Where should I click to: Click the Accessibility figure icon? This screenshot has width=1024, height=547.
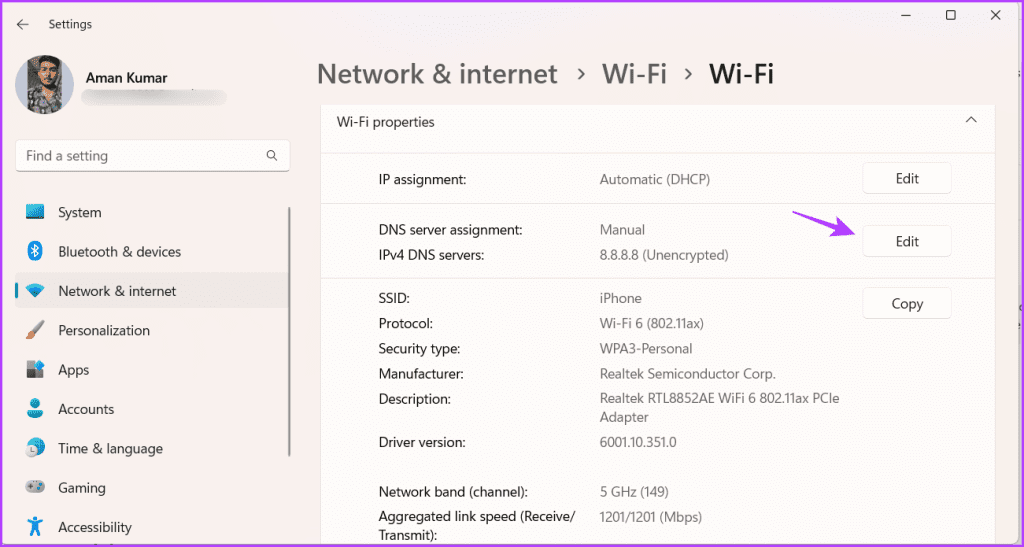[35, 527]
